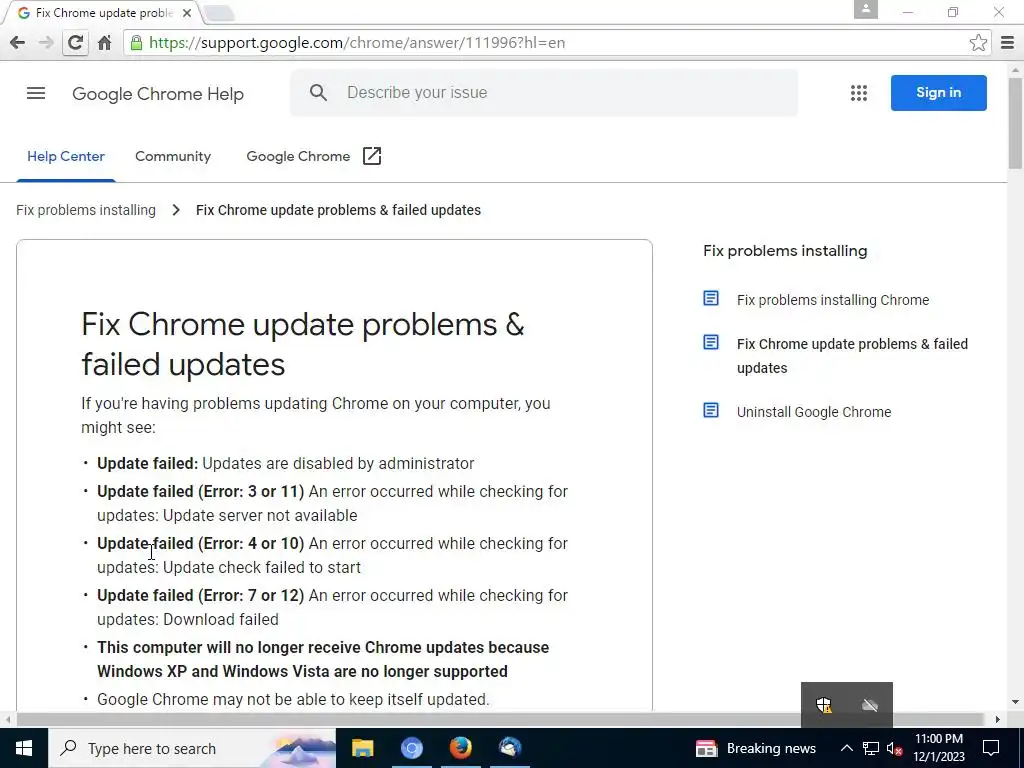Image resolution: width=1024 pixels, height=768 pixels.
Task: Click the text about Windows XP and Vista no longer supported
Action: tap(323, 660)
